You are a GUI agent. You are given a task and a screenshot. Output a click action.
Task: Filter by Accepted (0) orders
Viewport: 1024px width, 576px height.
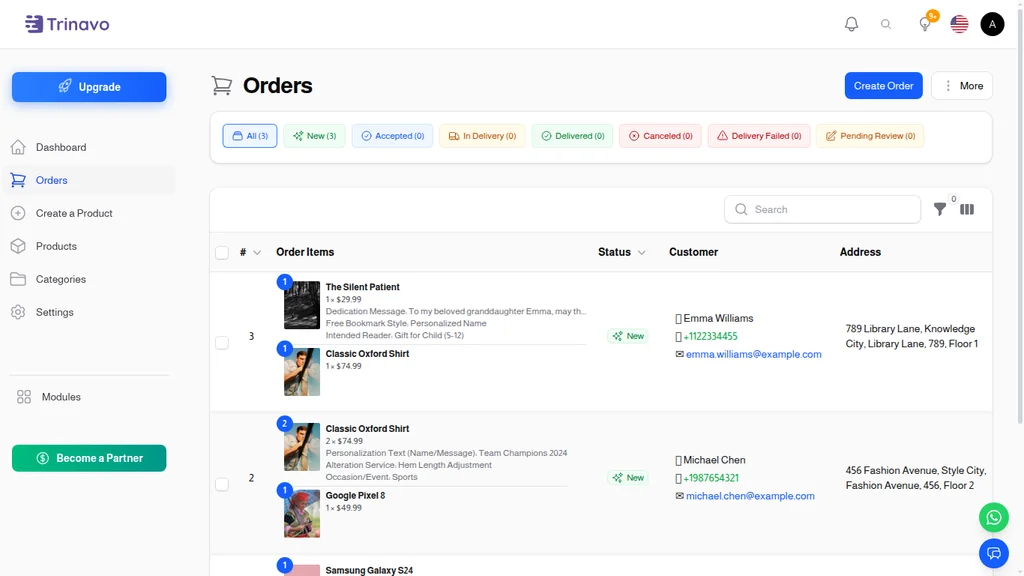pos(392,136)
